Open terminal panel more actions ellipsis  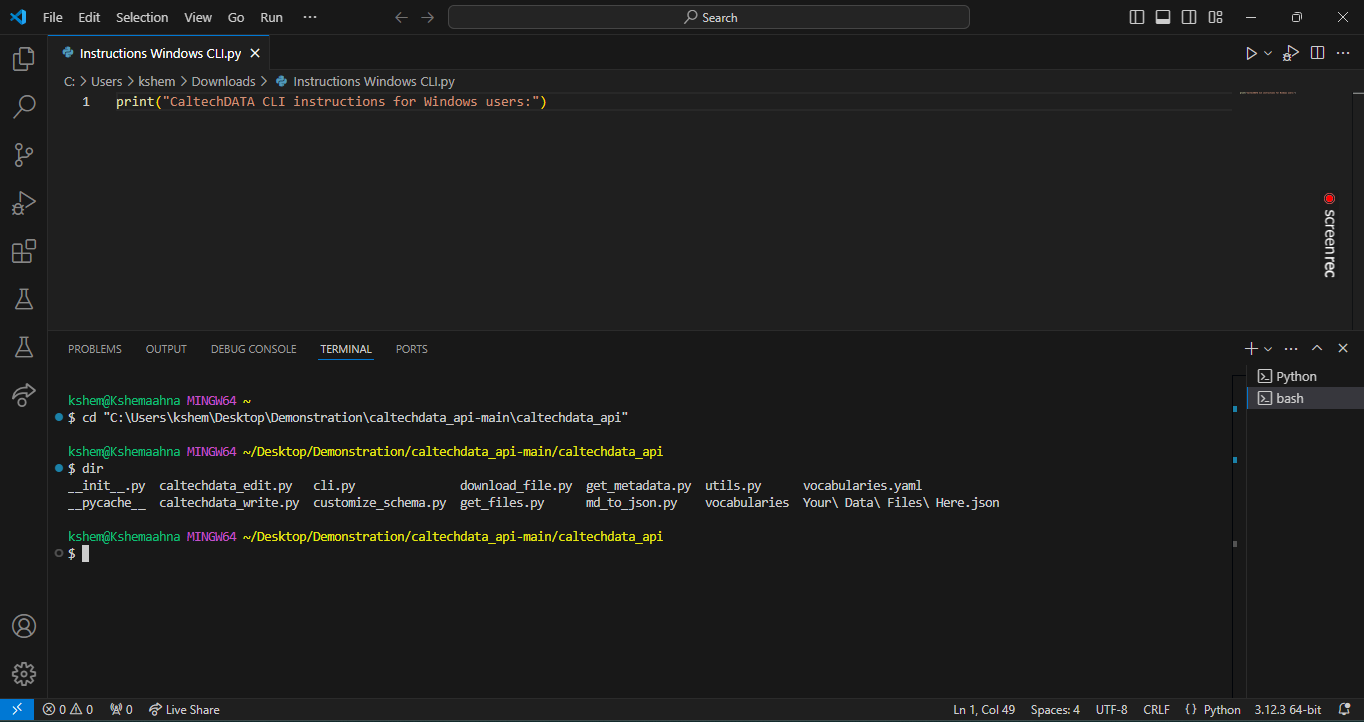click(1291, 348)
